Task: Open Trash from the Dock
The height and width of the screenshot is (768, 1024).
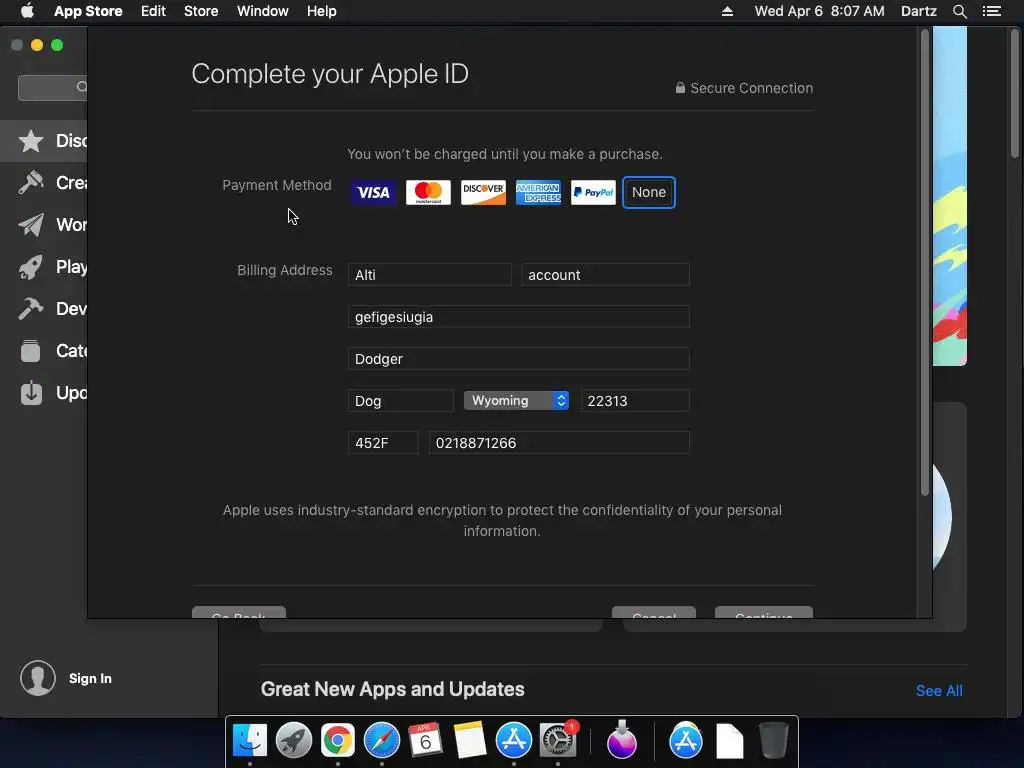Action: pyautogui.click(x=774, y=741)
